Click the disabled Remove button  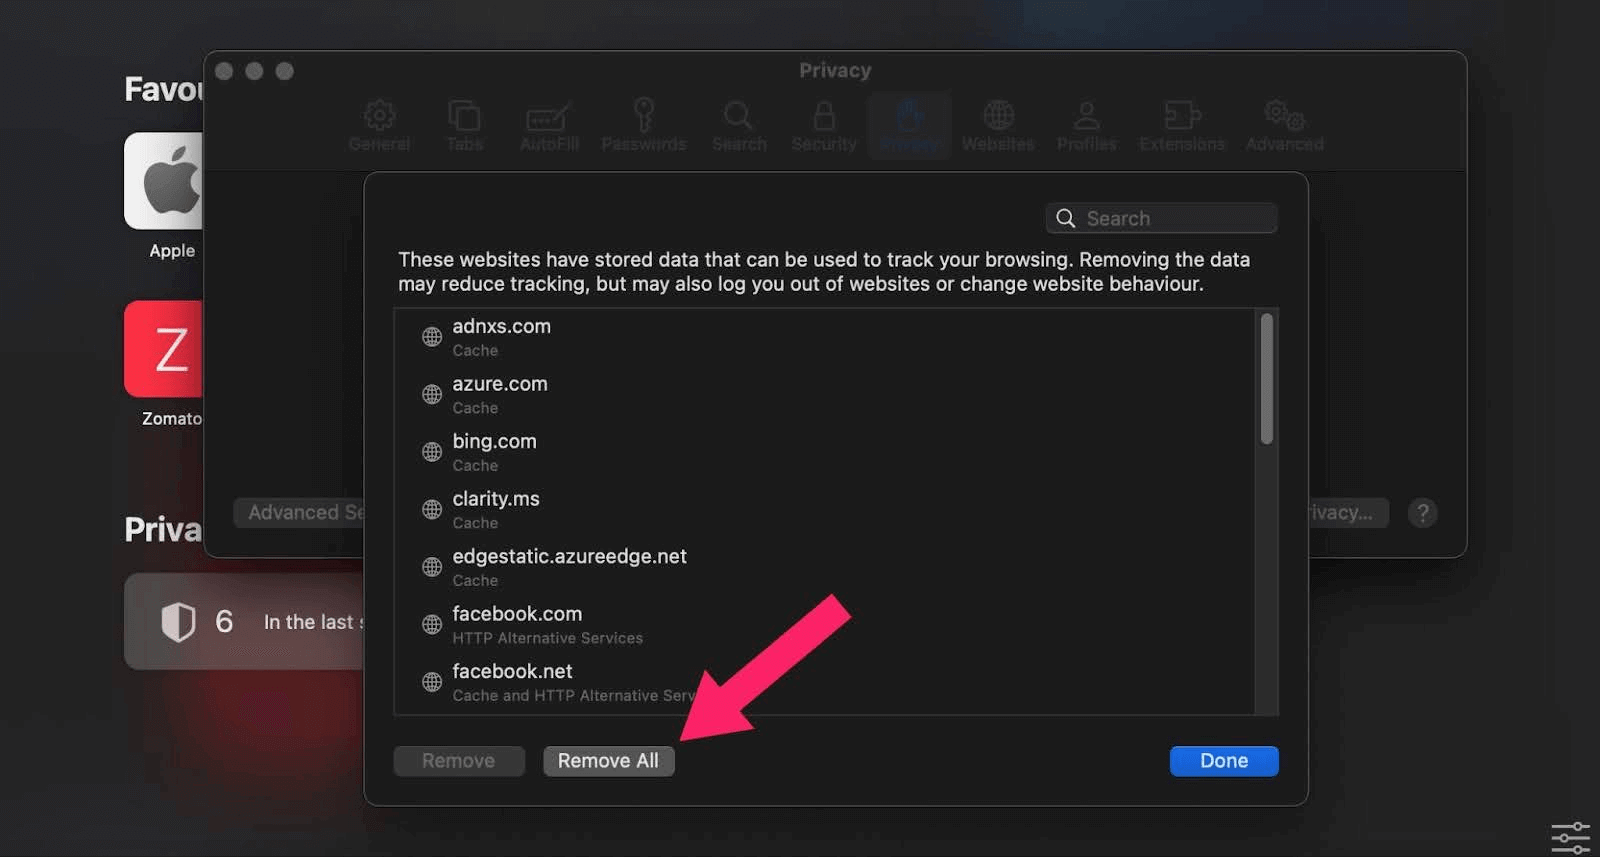pos(458,761)
